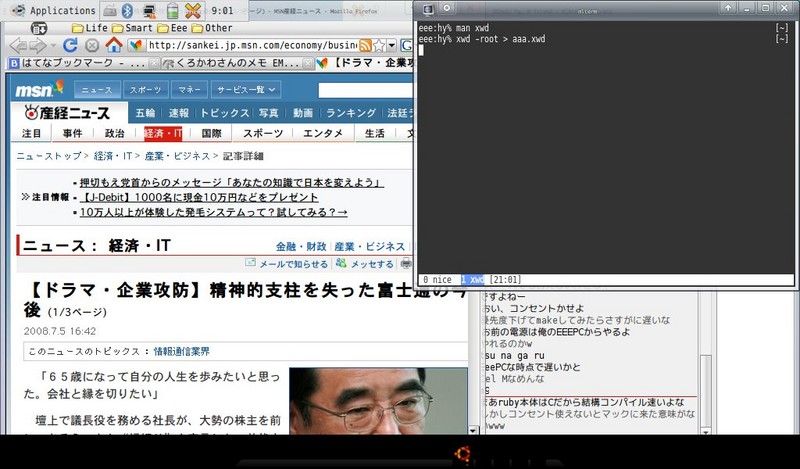Expand the サービス一覧 dropdown

[x=246, y=90]
